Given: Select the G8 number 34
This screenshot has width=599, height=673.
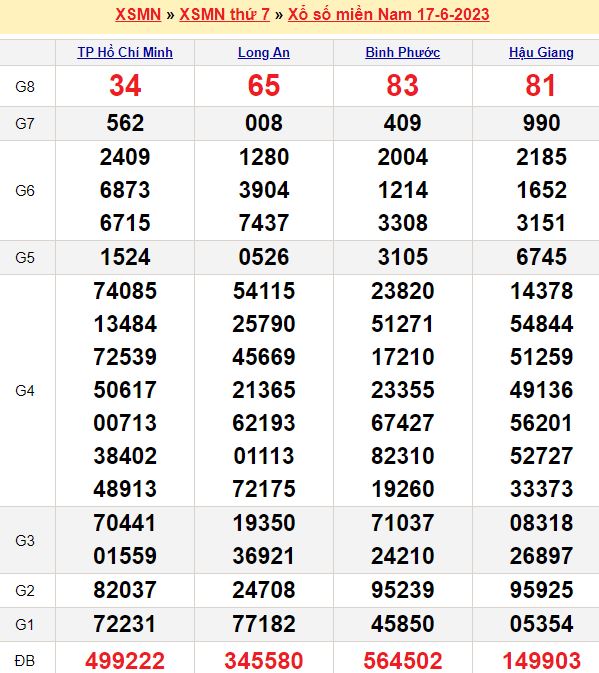Looking at the screenshot, I should pos(125,85).
